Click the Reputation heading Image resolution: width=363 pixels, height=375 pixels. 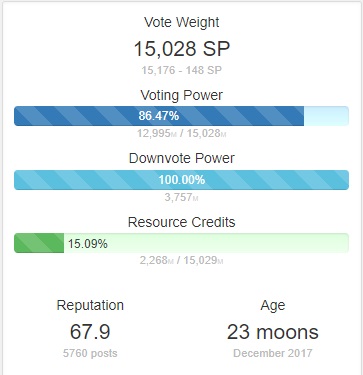pos(90,305)
